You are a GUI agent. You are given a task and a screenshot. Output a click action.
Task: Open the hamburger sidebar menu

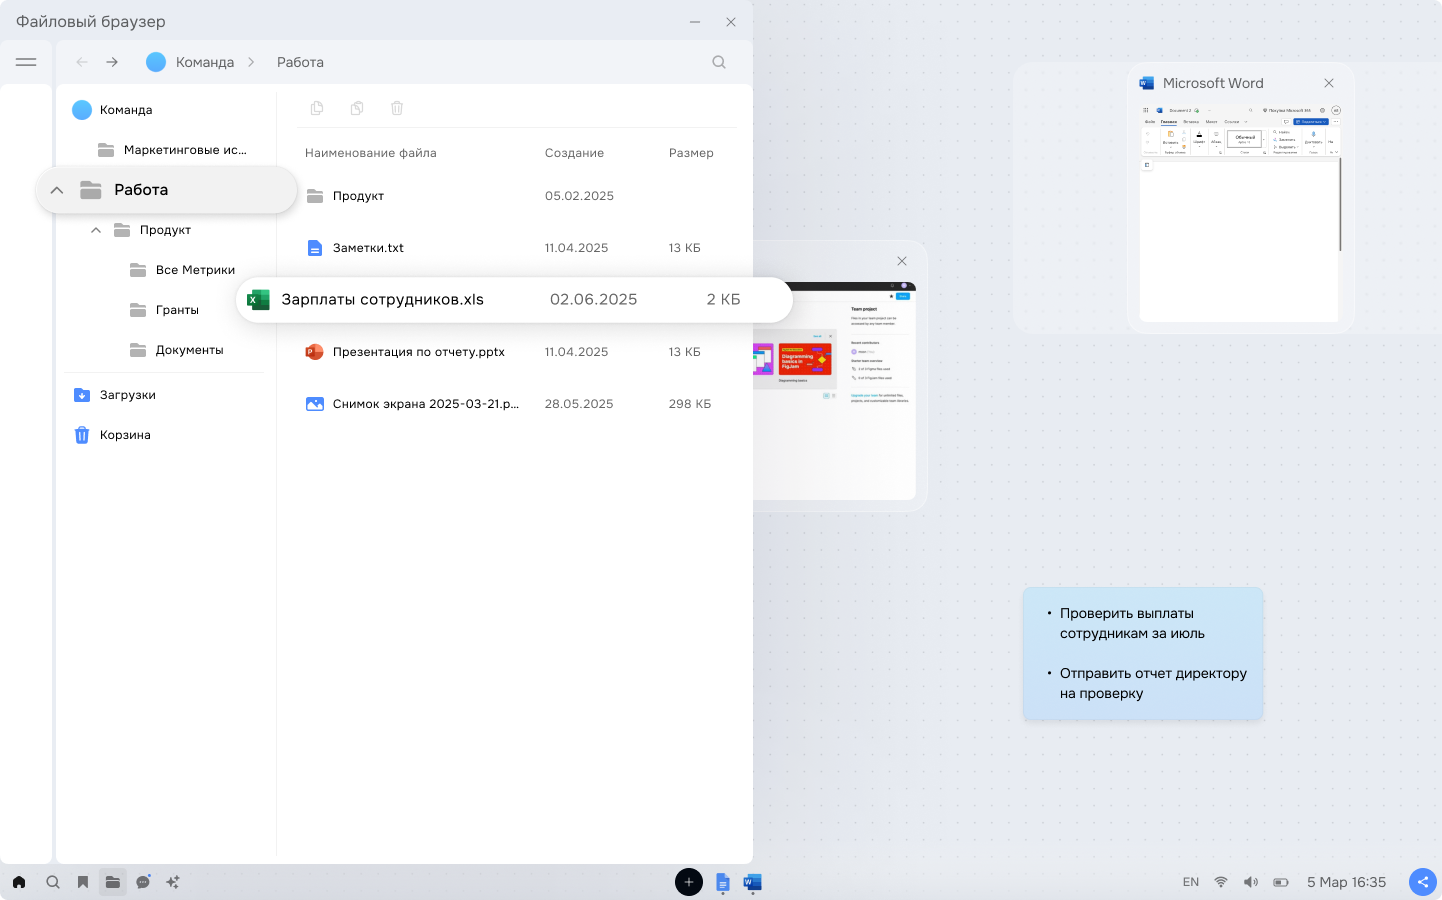[26, 62]
